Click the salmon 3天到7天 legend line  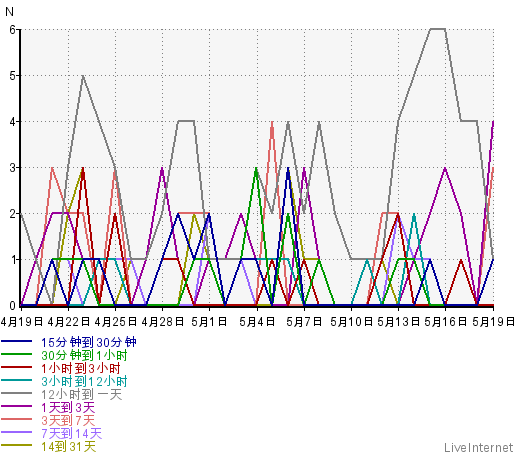coord(16,419)
